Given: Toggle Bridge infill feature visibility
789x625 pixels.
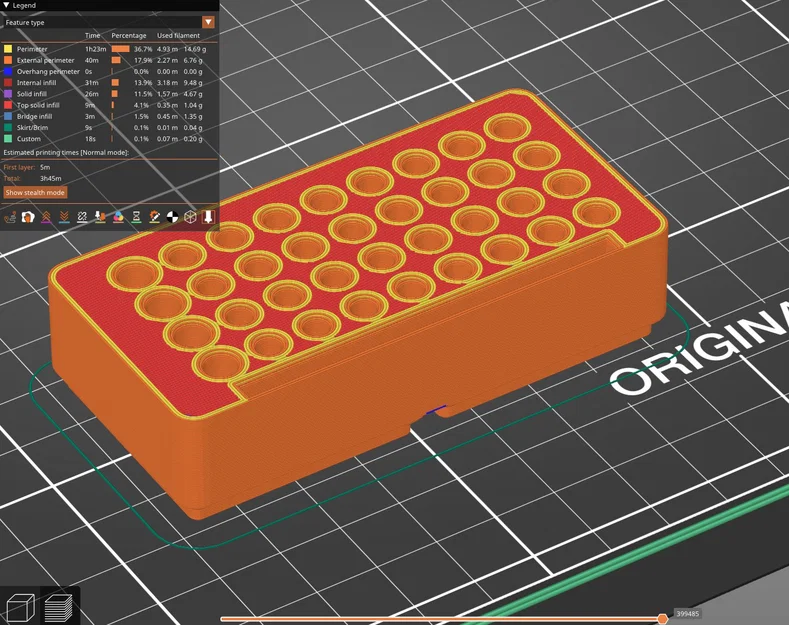Looking at the screenshot, I should [x=105, y=116].
